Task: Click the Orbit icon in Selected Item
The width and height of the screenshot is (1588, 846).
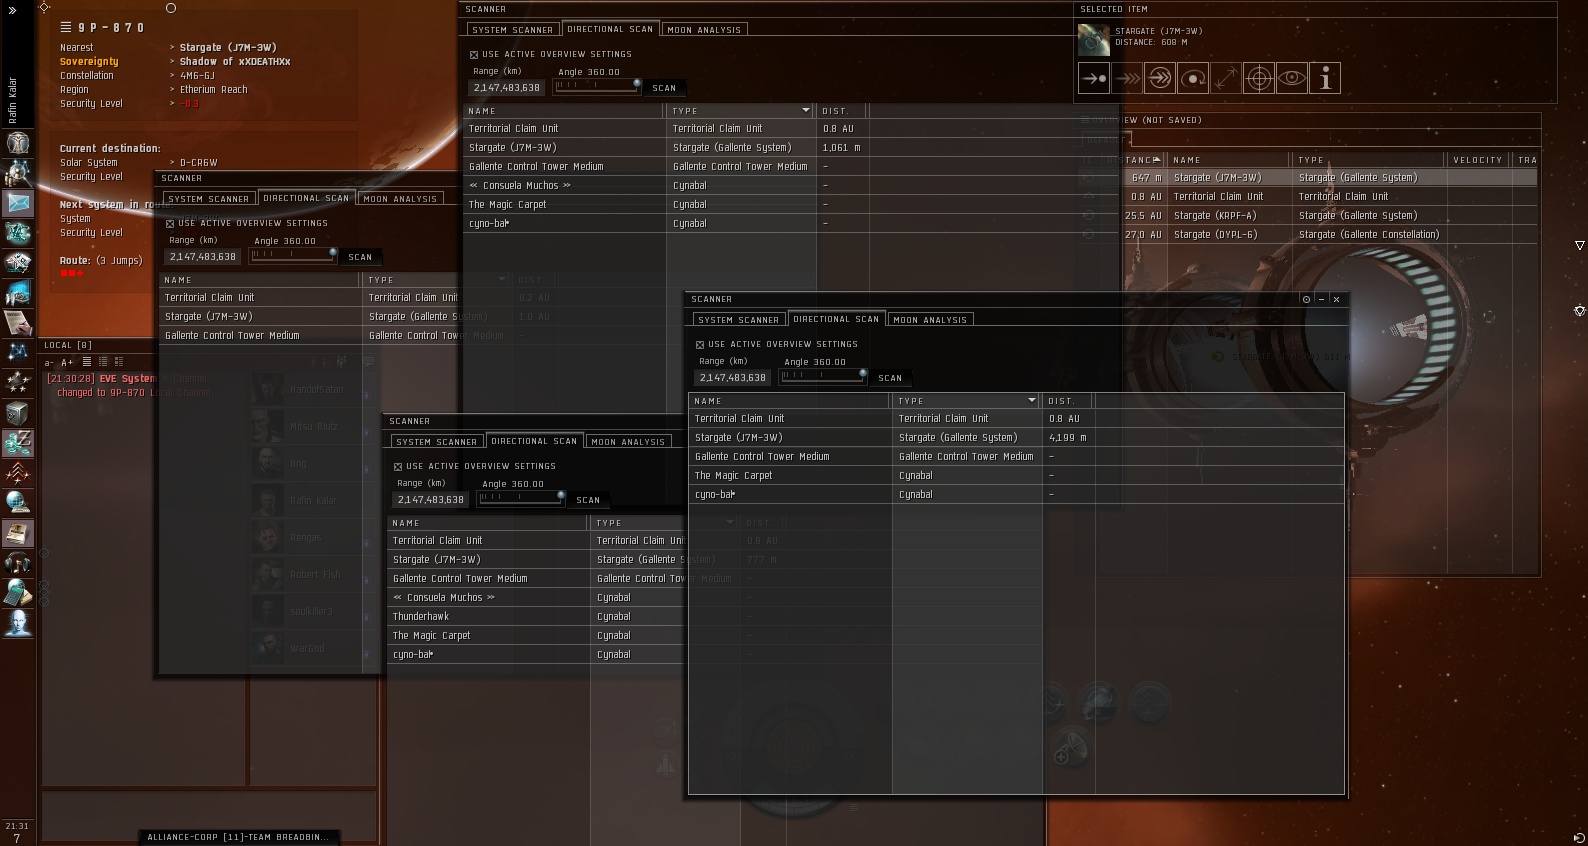Action: [x=1193, y=78]
